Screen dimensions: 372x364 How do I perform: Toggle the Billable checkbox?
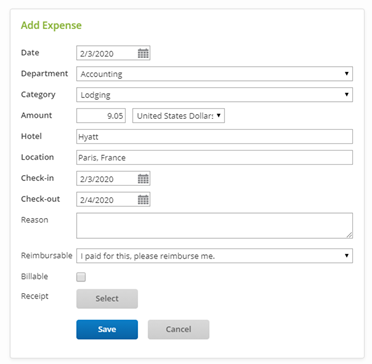(x=81, y=277)
